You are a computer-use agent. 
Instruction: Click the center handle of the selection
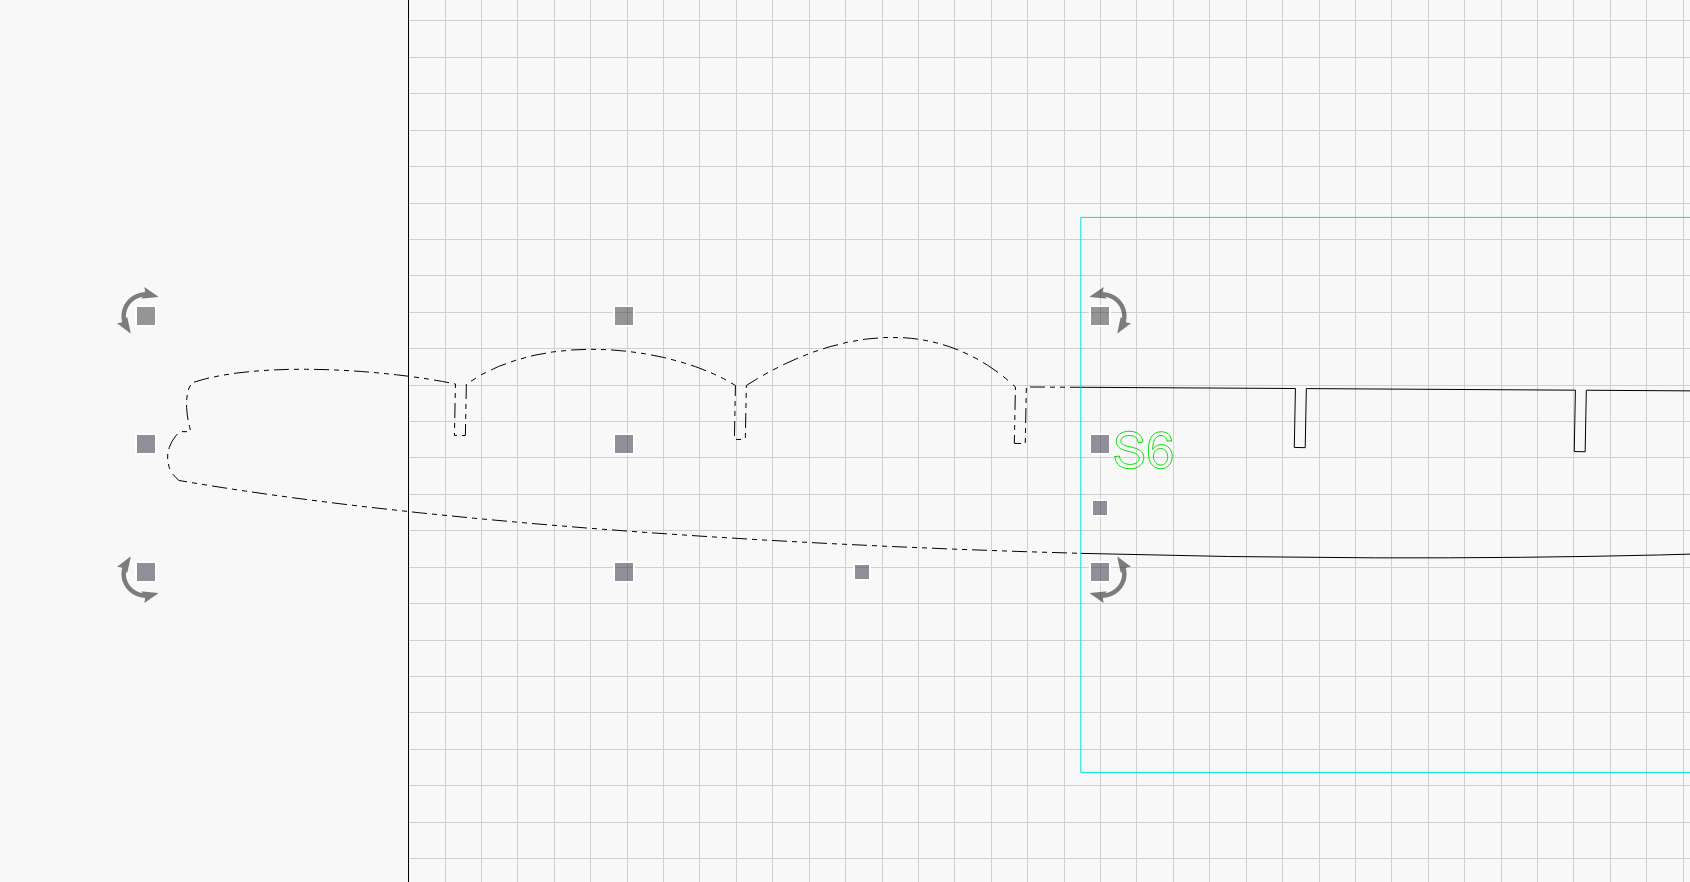[x=624, y=444]
